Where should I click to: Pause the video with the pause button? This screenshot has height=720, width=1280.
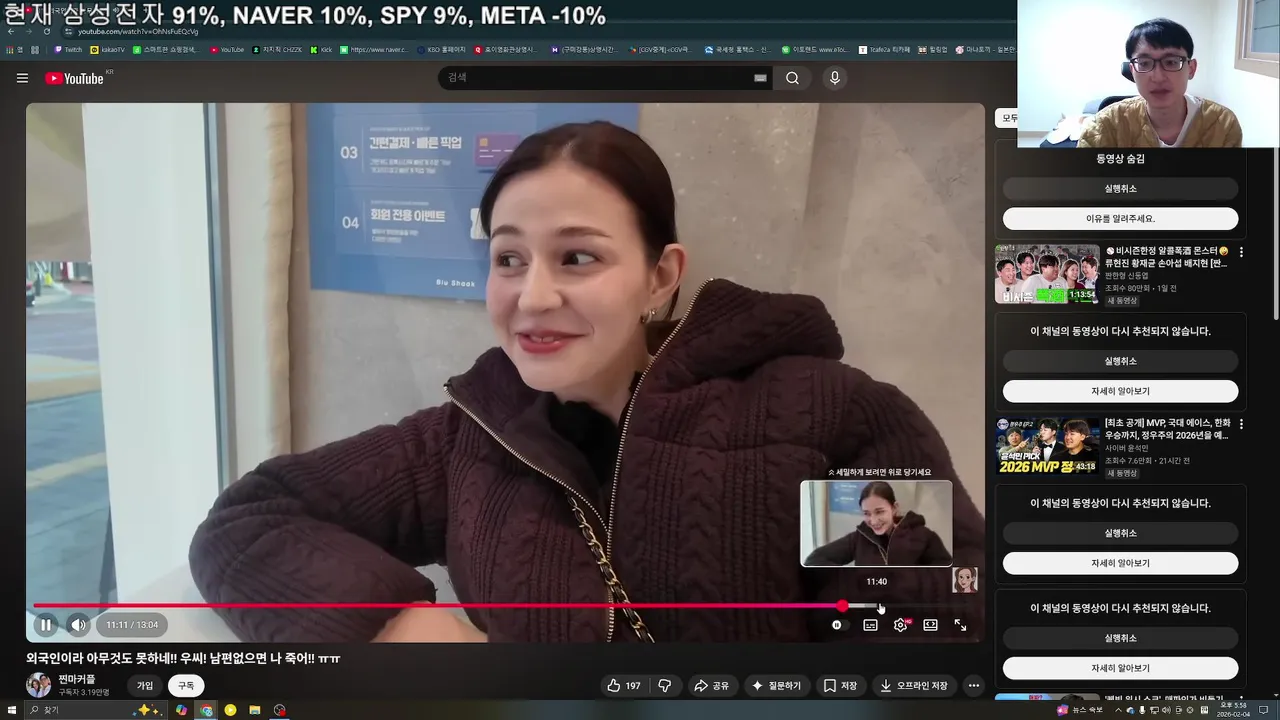pos(46,625)
